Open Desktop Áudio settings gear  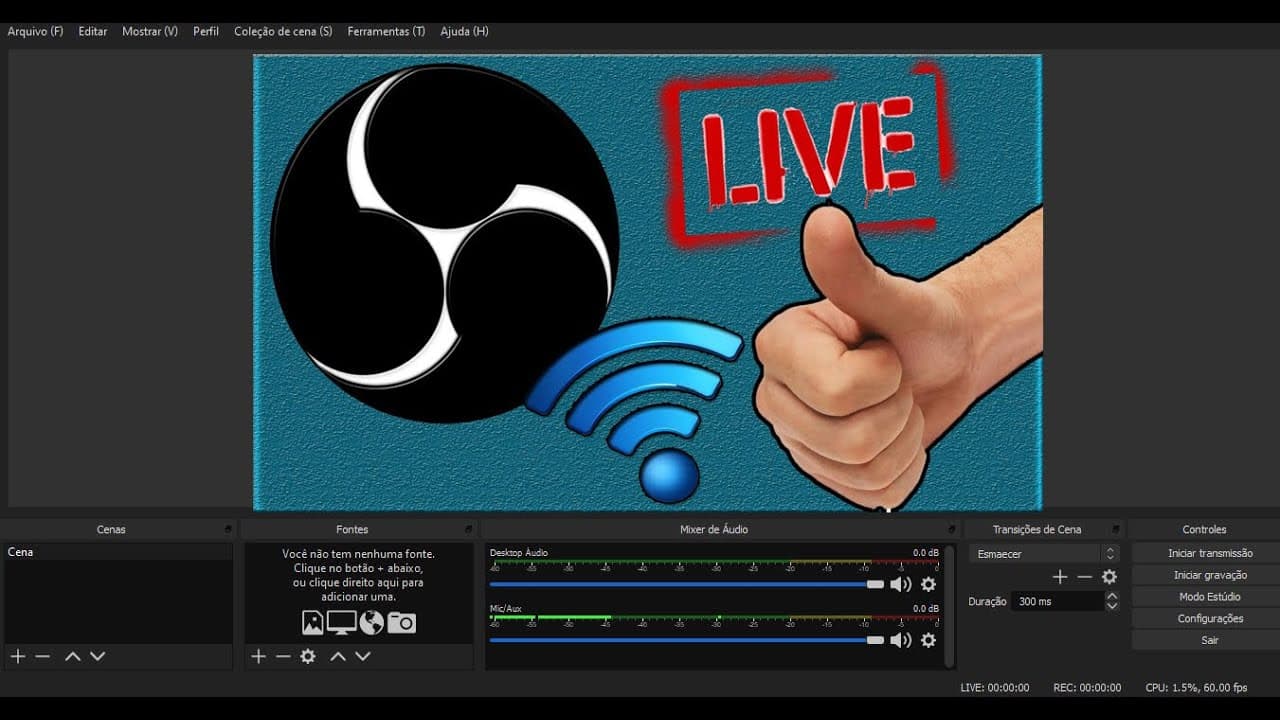pyautogui.click(x=928, y=584)
